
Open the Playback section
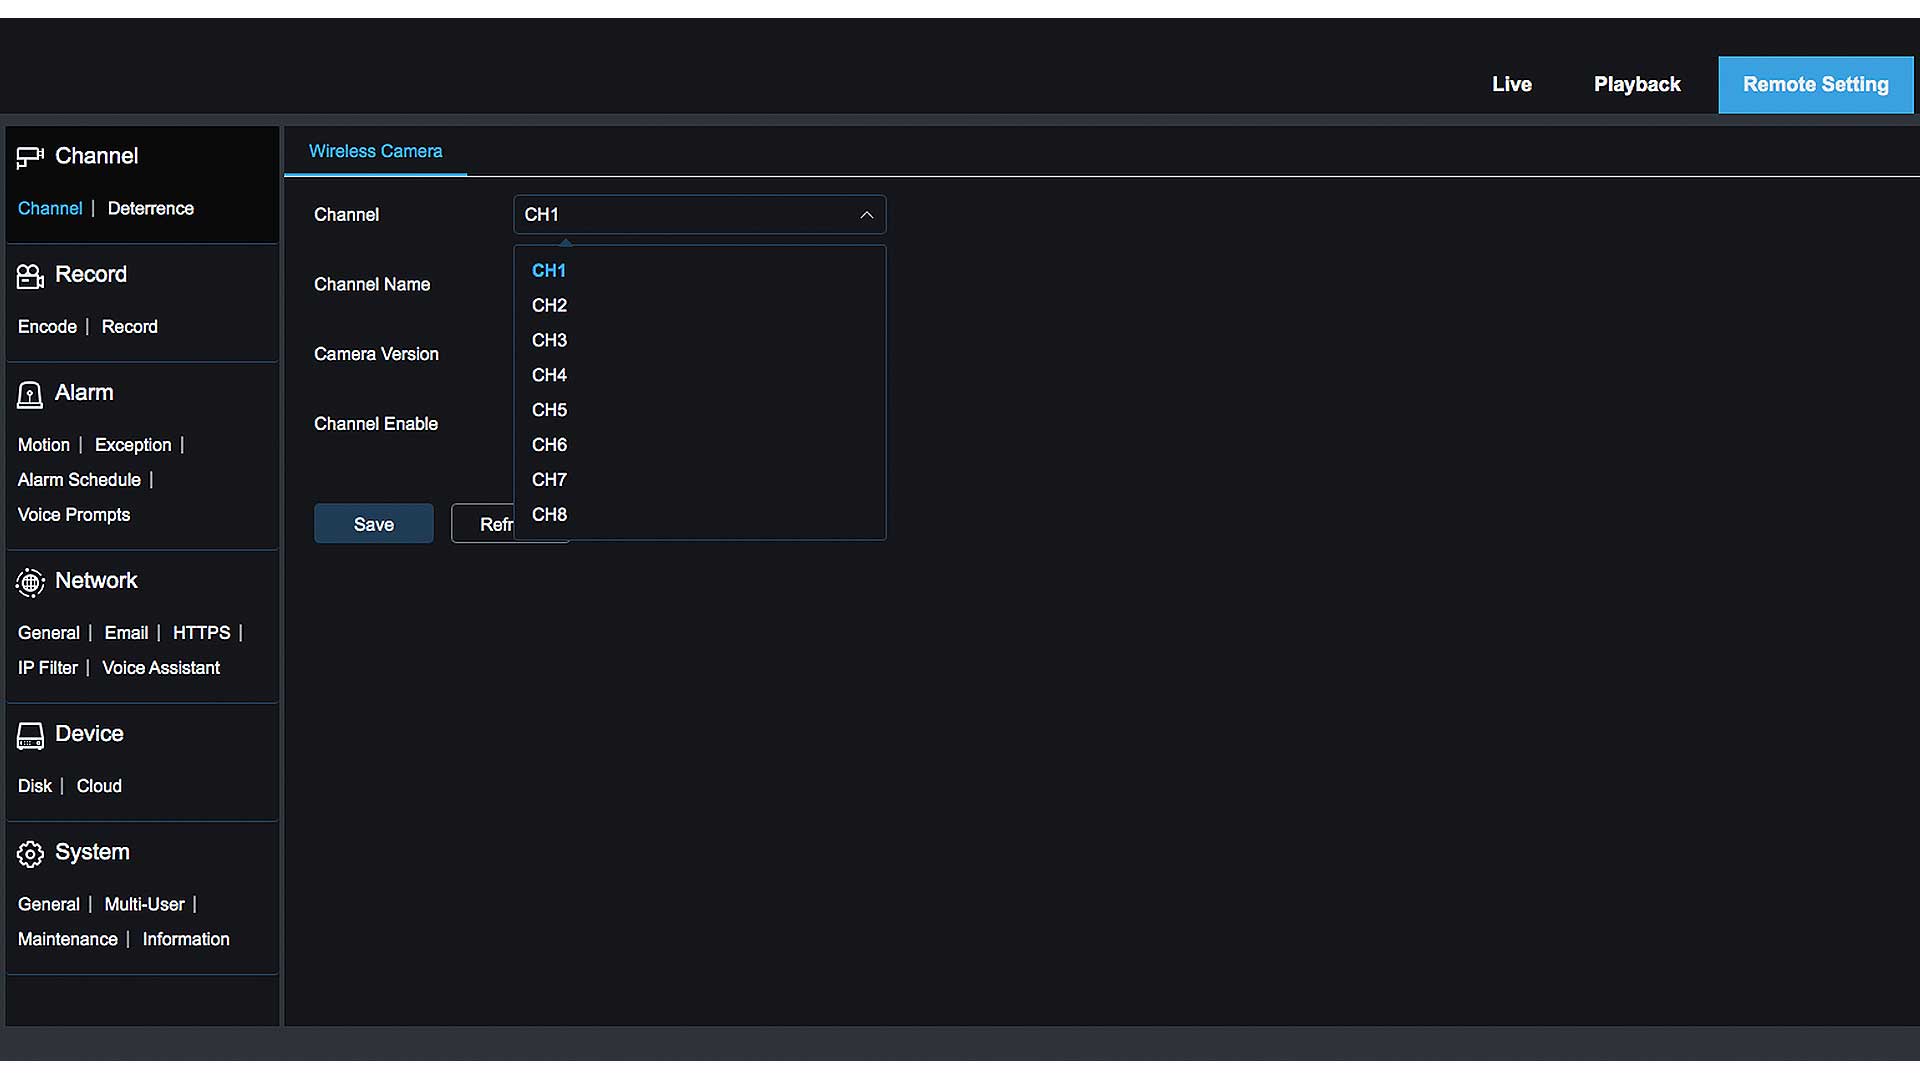point(1637,84)
